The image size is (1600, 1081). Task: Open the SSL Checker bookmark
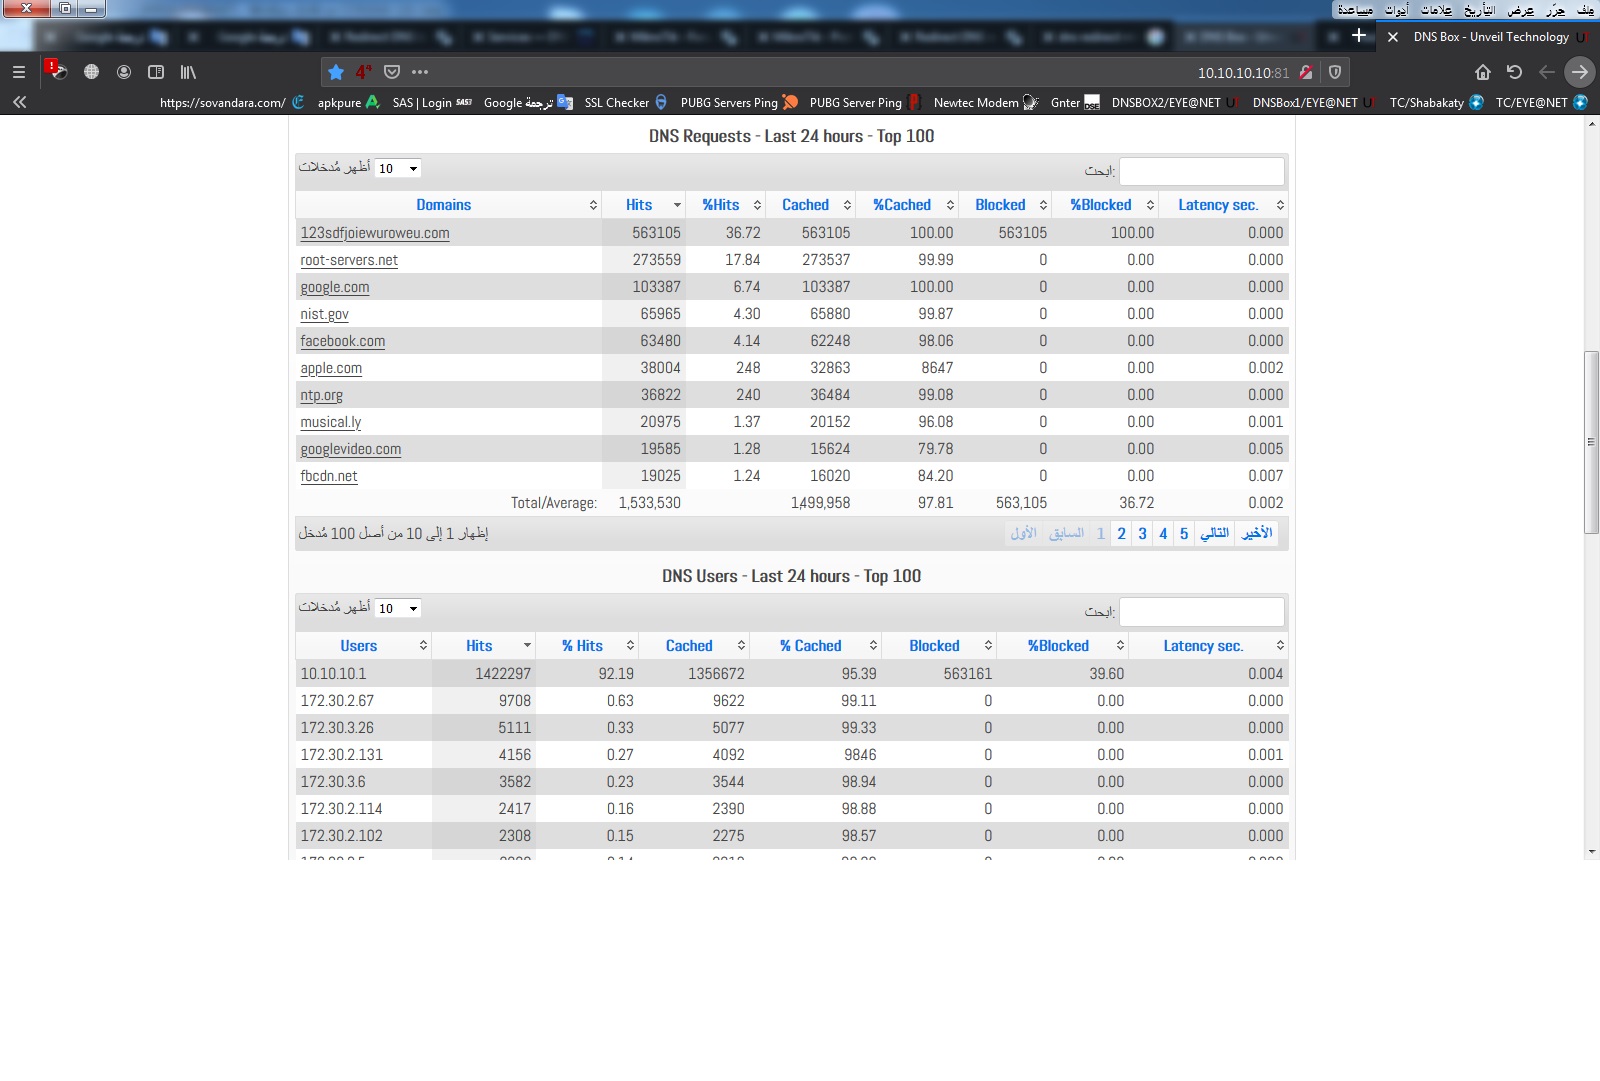(x=625, y=102)
